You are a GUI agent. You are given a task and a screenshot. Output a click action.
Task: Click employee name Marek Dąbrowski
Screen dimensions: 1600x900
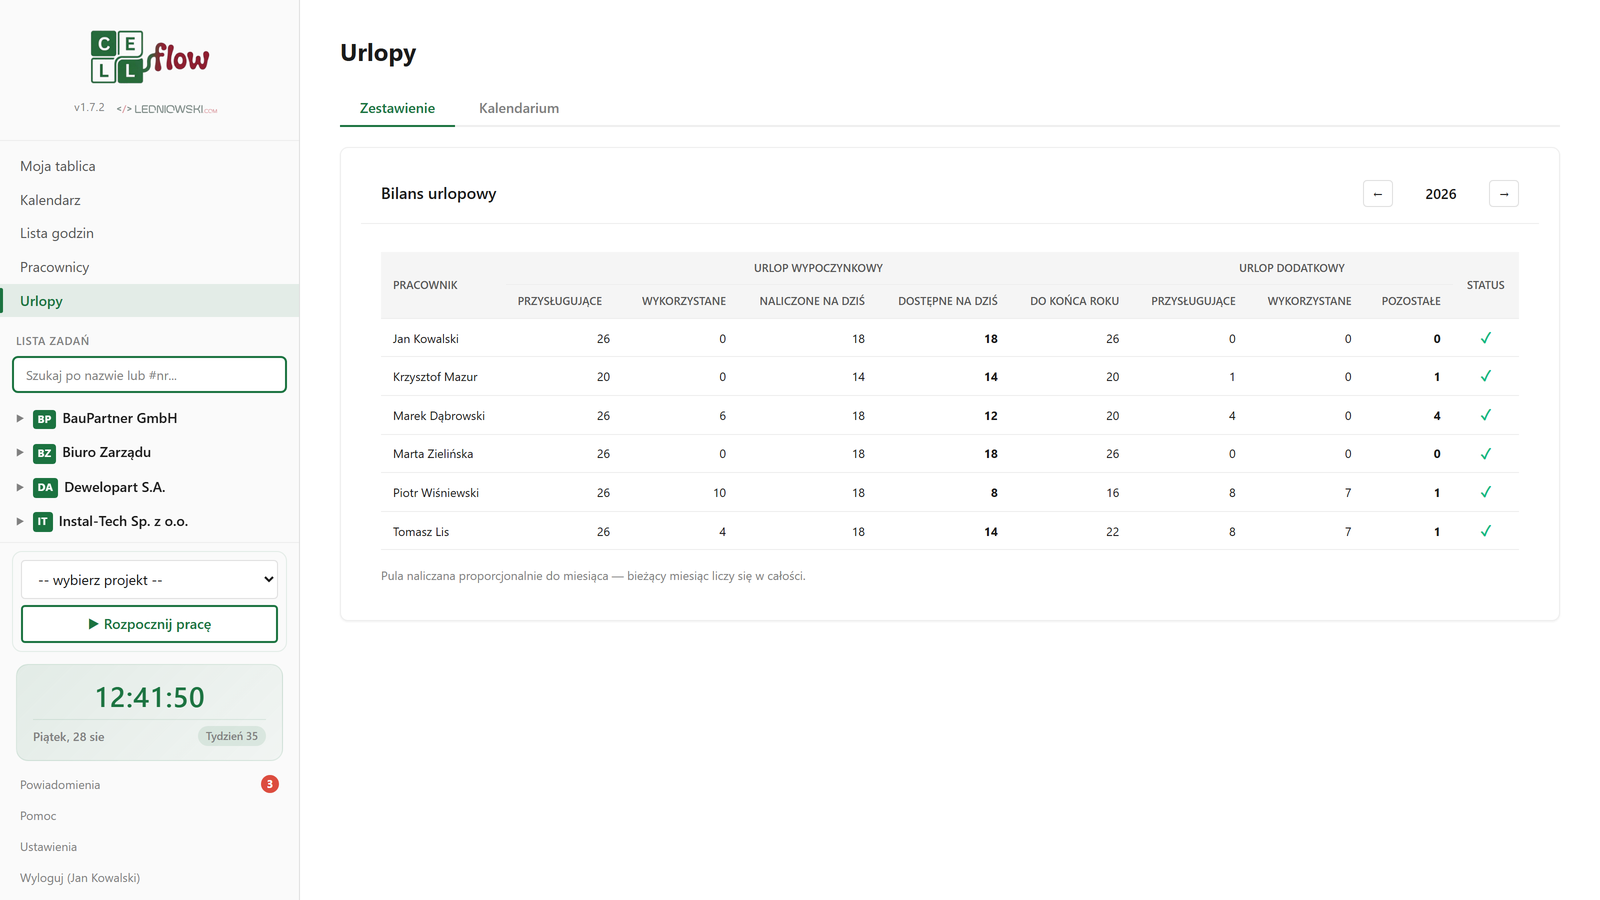tap(439, 416)
